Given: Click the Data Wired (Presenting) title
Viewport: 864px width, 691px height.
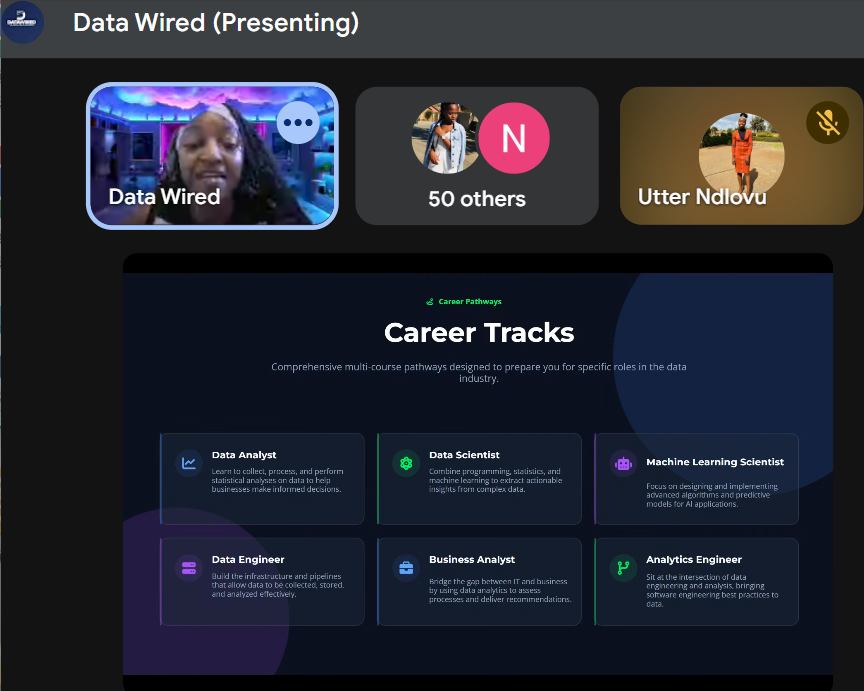Looking at the screenshot, I should point(216,23).
